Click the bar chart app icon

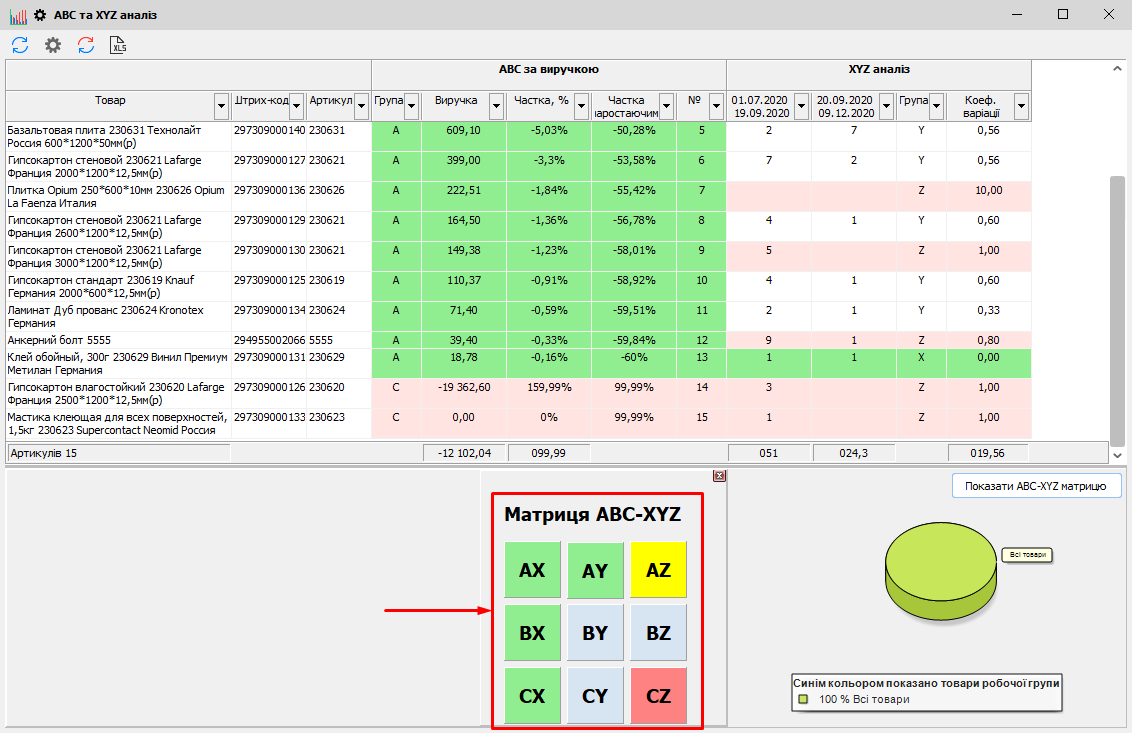click(17, 15)
